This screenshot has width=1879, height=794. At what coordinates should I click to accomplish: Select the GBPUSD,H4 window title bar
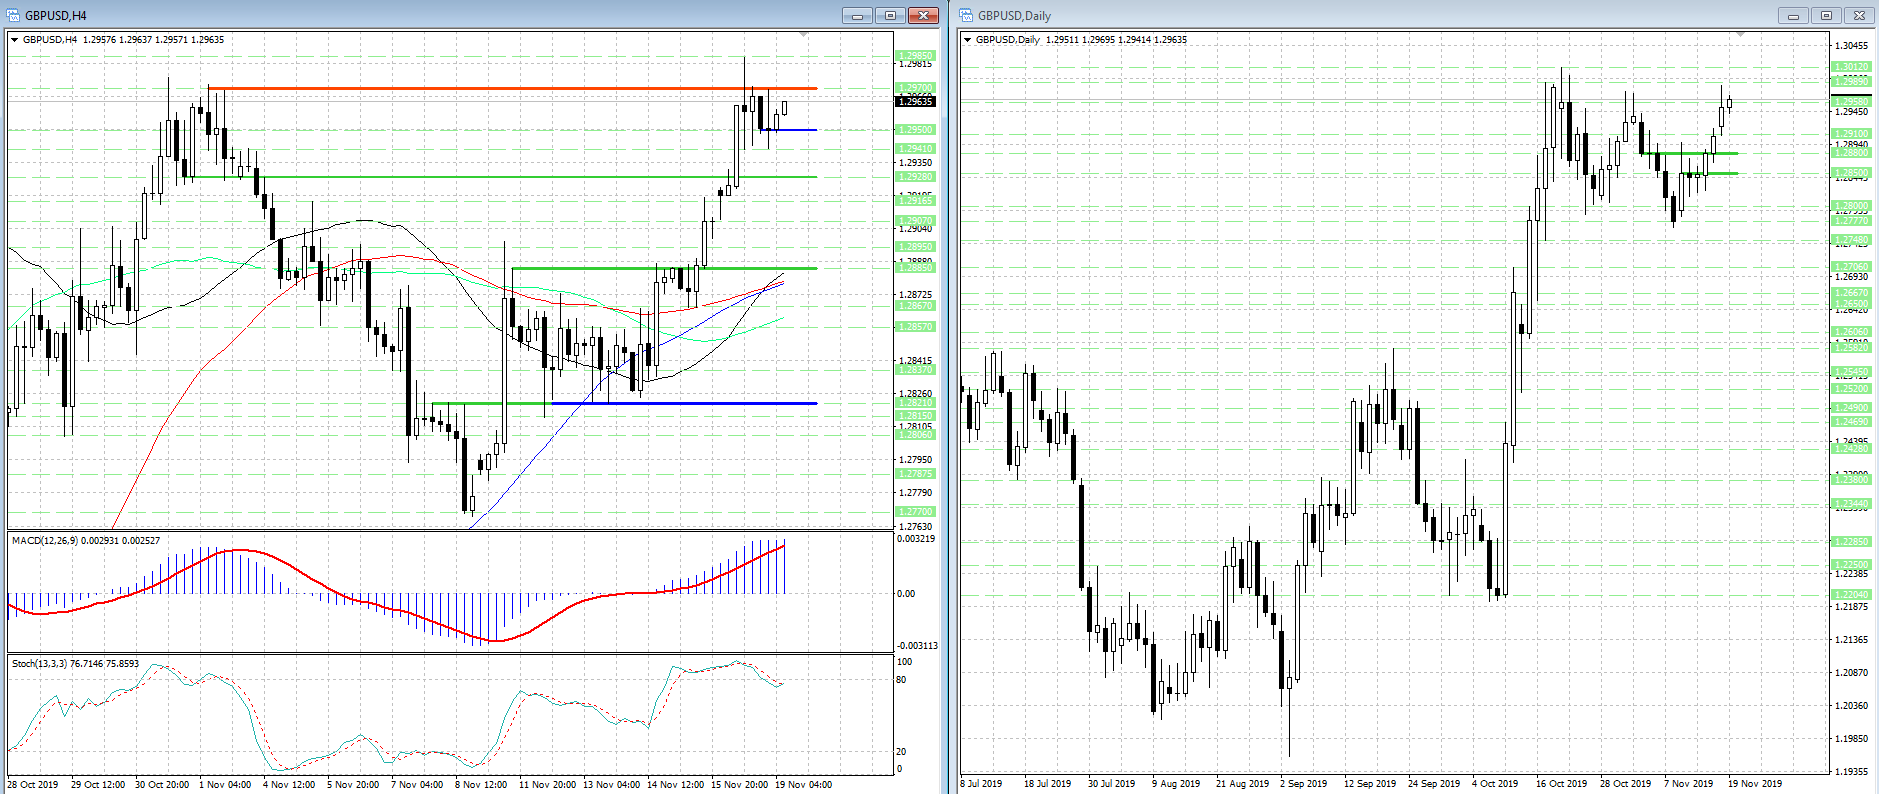(x=470, y=15)
